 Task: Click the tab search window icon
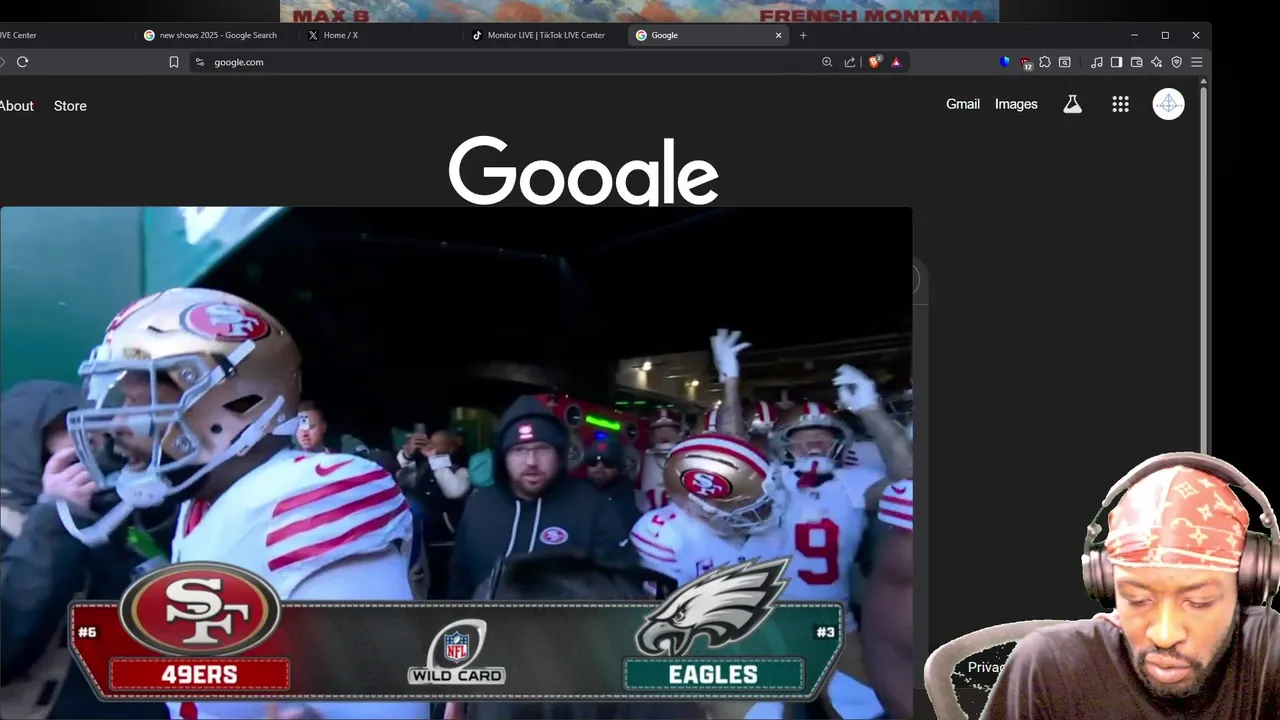pyautogui.click(x=1065, y=62)
